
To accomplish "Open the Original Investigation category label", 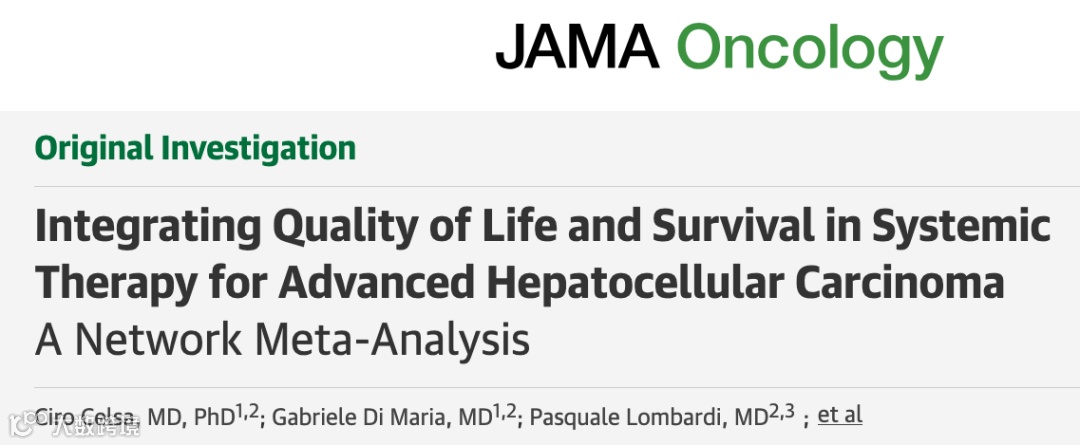I will (195, 148).
